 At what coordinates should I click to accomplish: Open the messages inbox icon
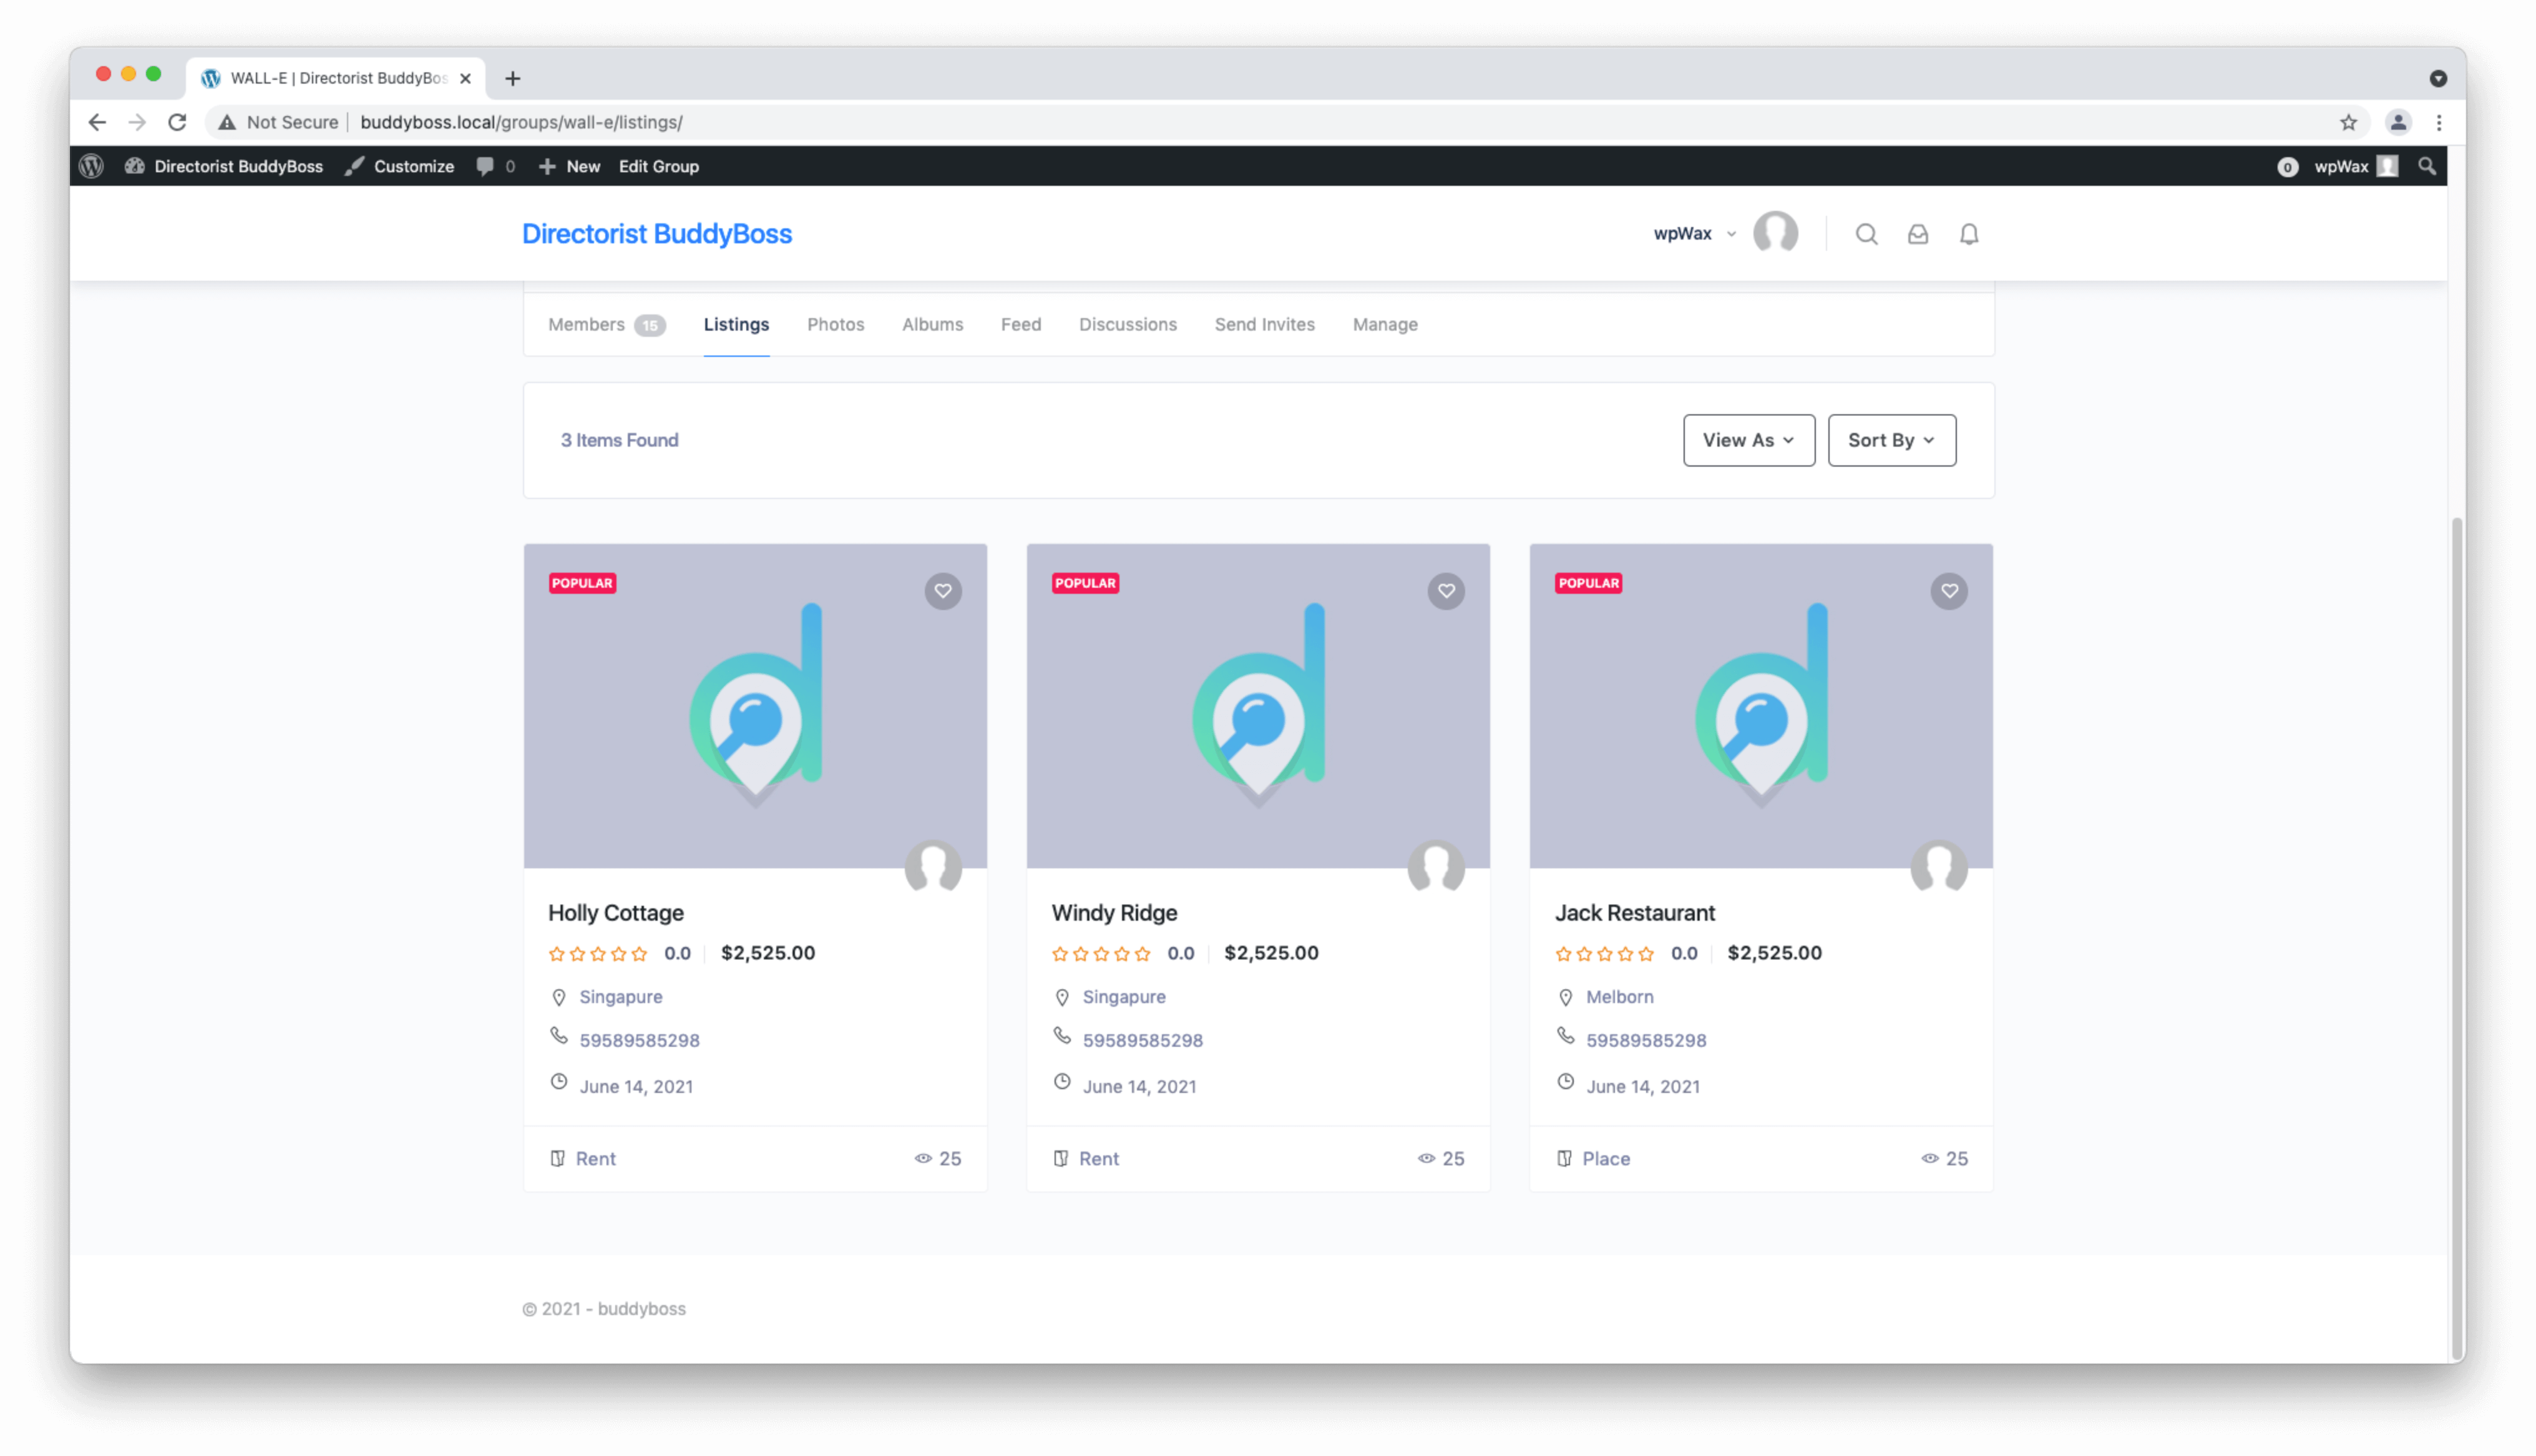(x=1918, y=234)
